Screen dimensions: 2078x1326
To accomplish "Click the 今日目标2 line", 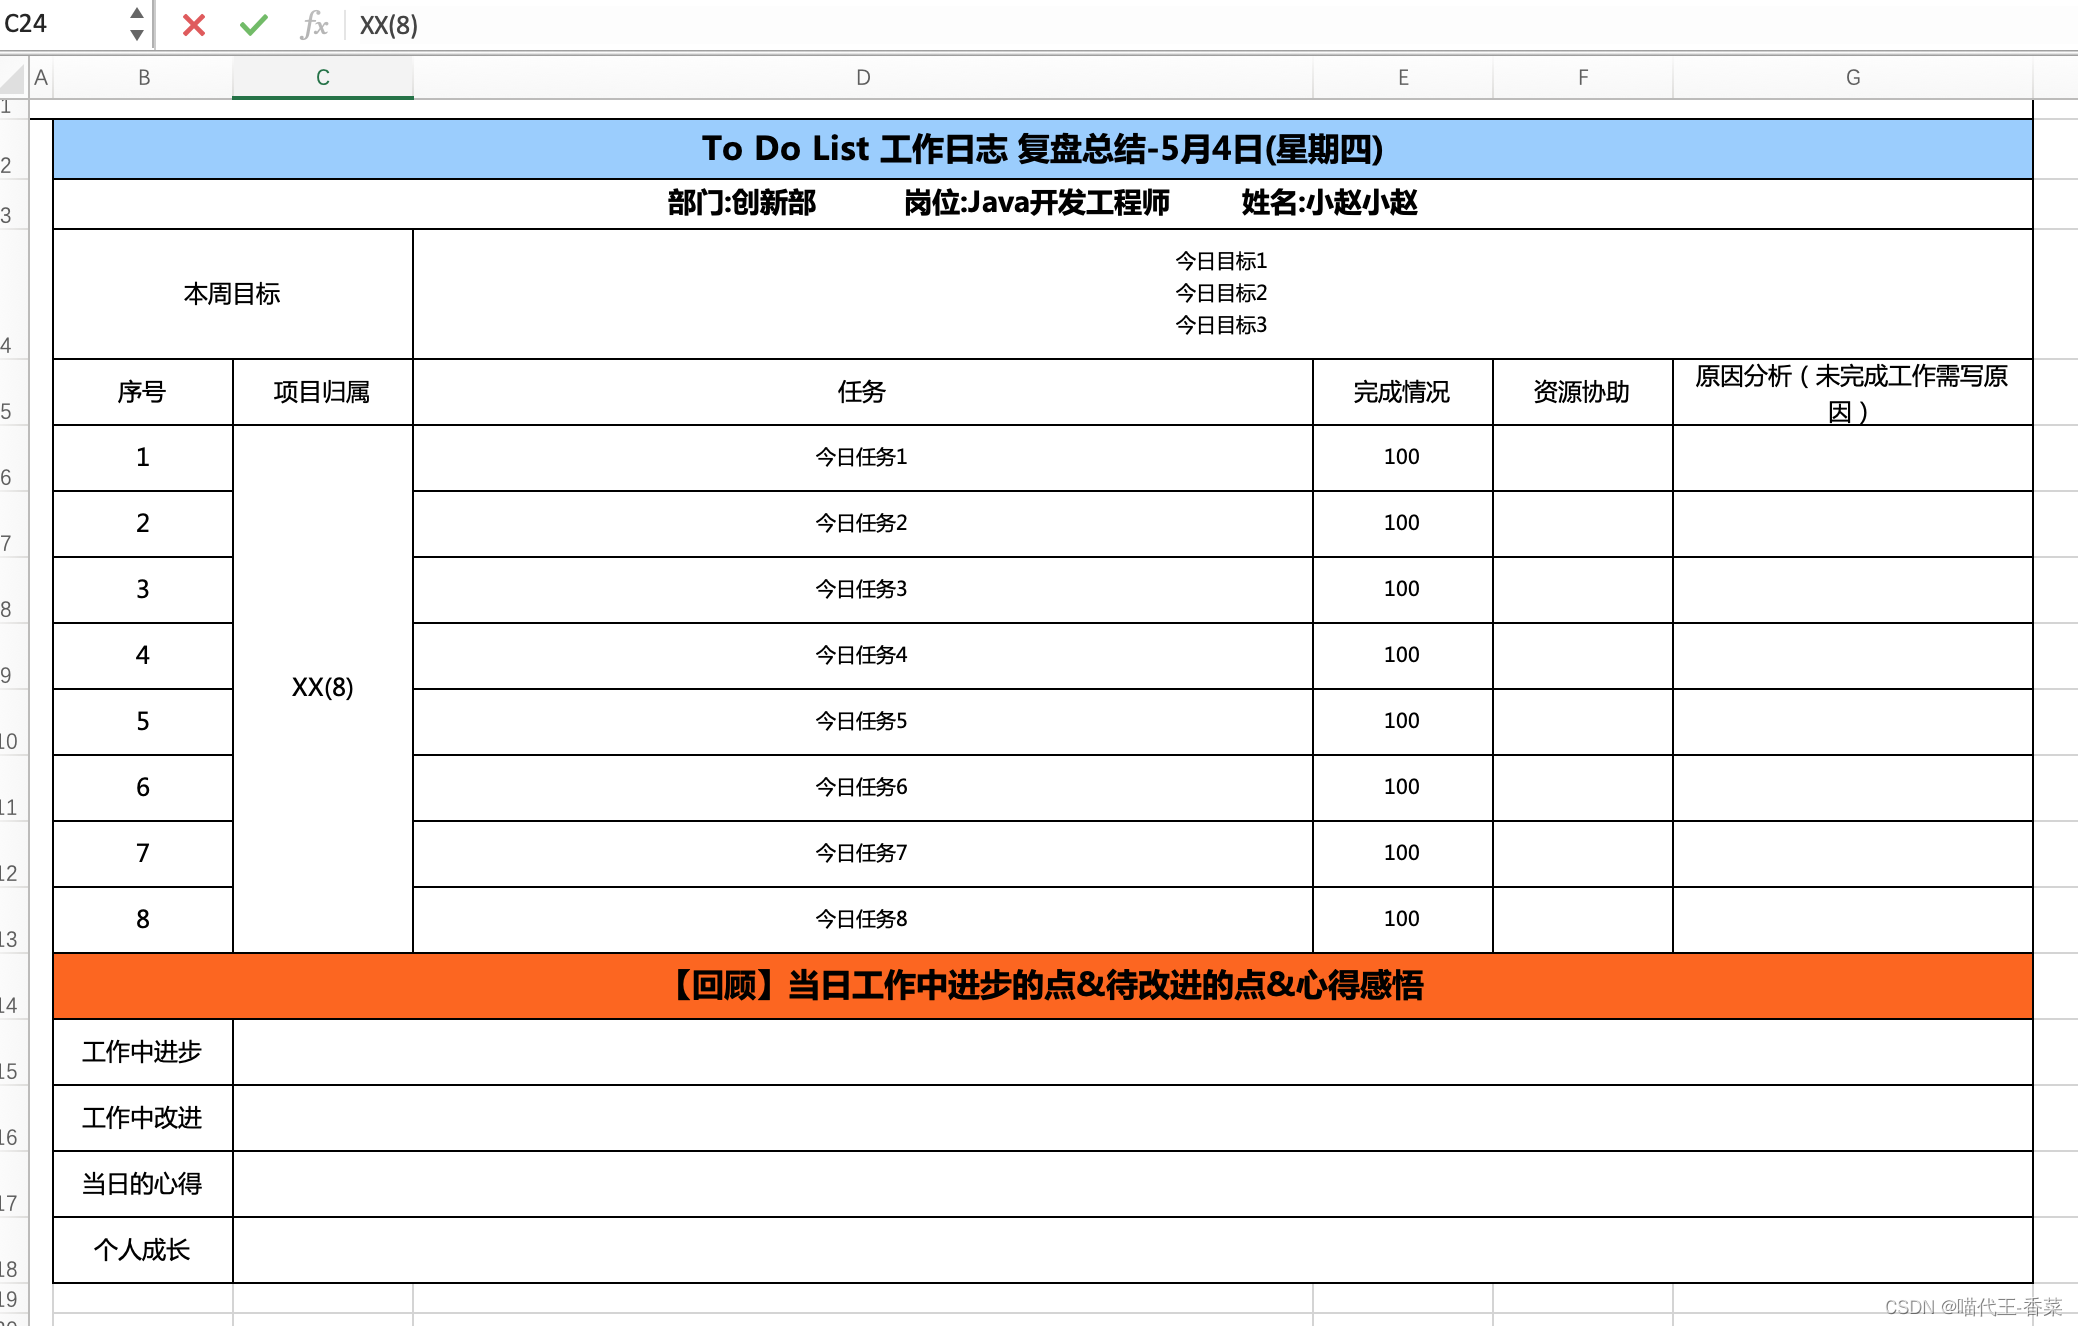I will coord(1221,293).
